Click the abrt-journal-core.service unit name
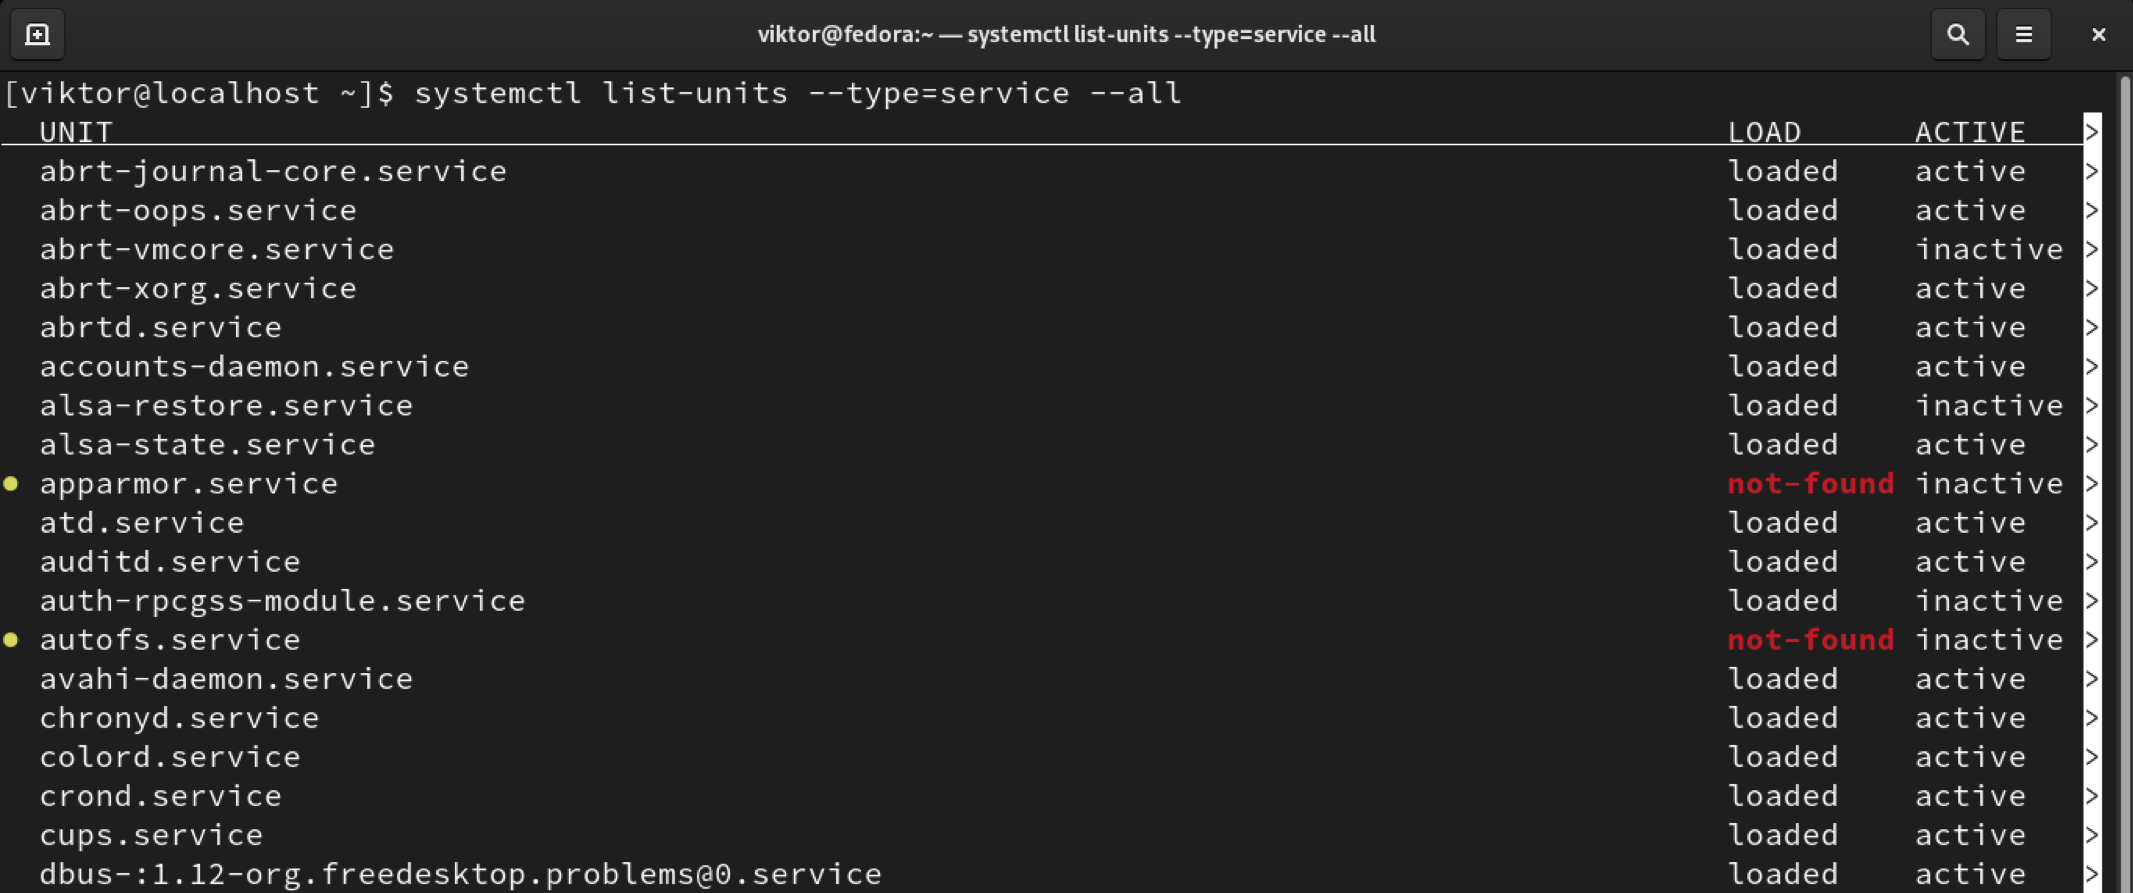The height and width of the screenshot is (893, 2133). [273, 172]
